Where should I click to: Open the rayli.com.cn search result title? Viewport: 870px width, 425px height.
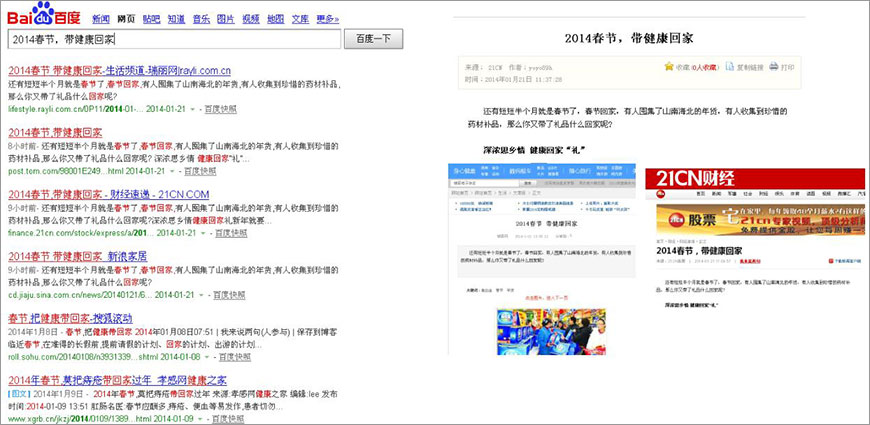point(120,71)
